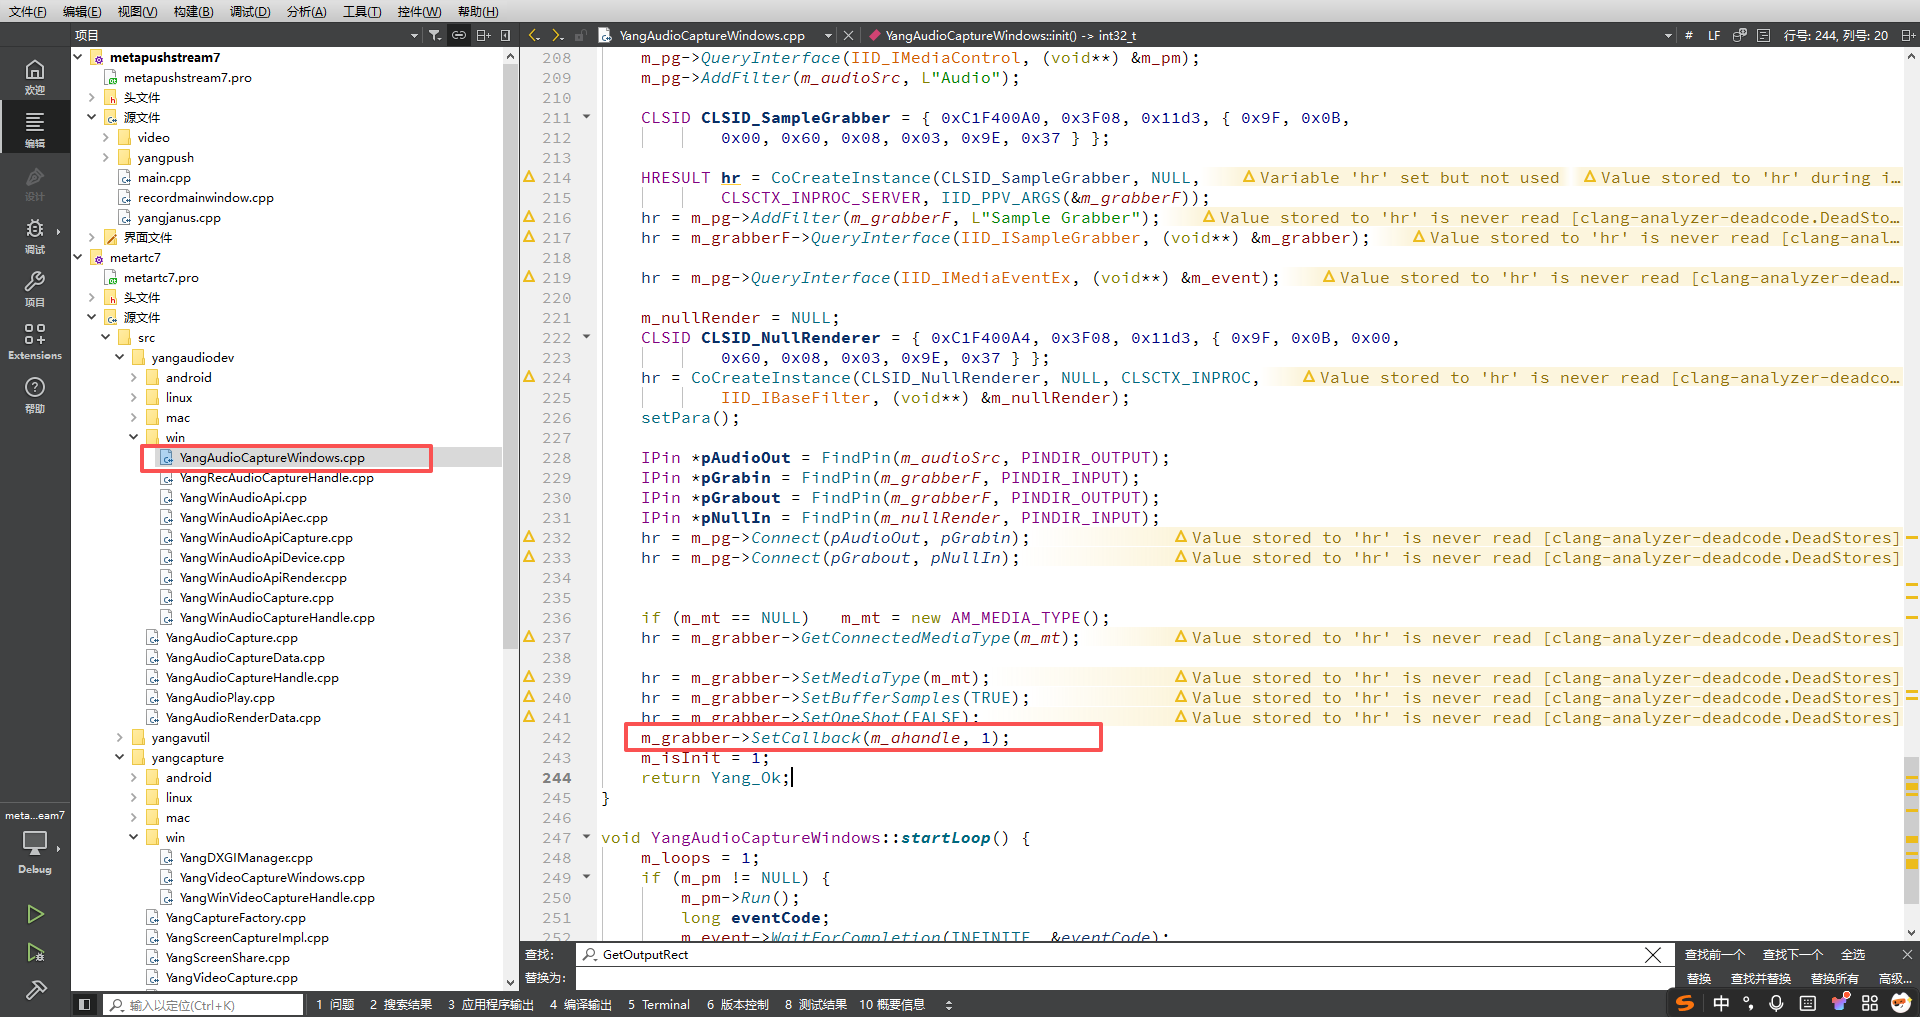Open the Edit (编辑) menu
This screenshot has height=1017, width=1920.
point(82,11)
